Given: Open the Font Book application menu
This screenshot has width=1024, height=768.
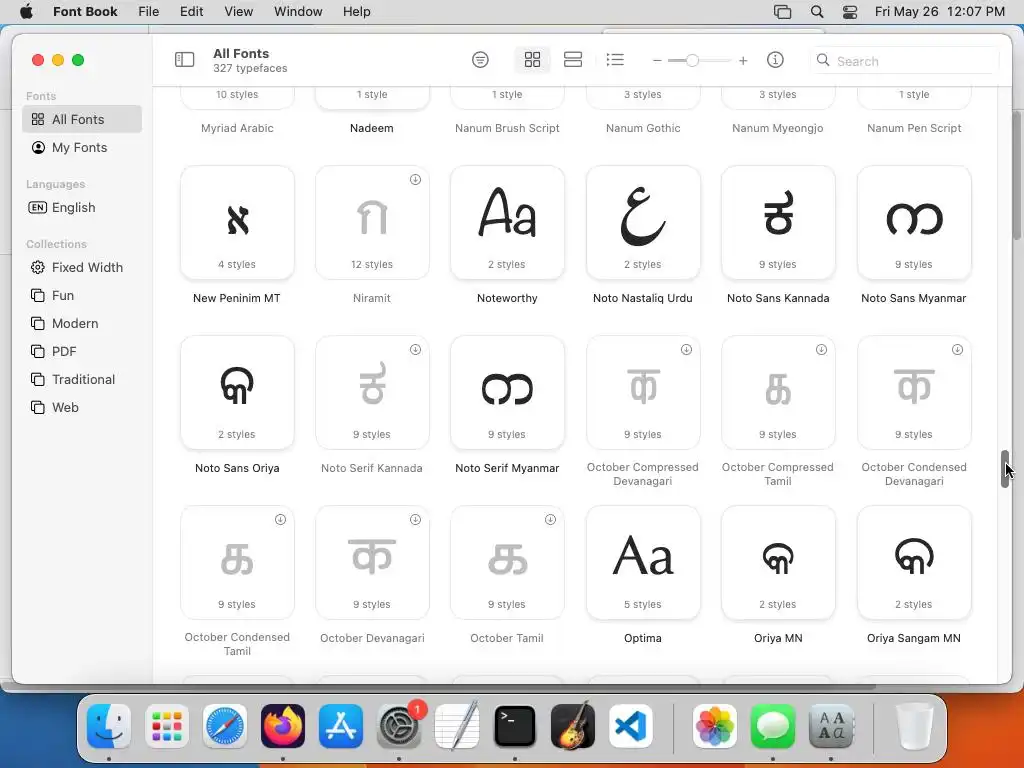Looking at the screenshot, I should click(x=85, y=11).
